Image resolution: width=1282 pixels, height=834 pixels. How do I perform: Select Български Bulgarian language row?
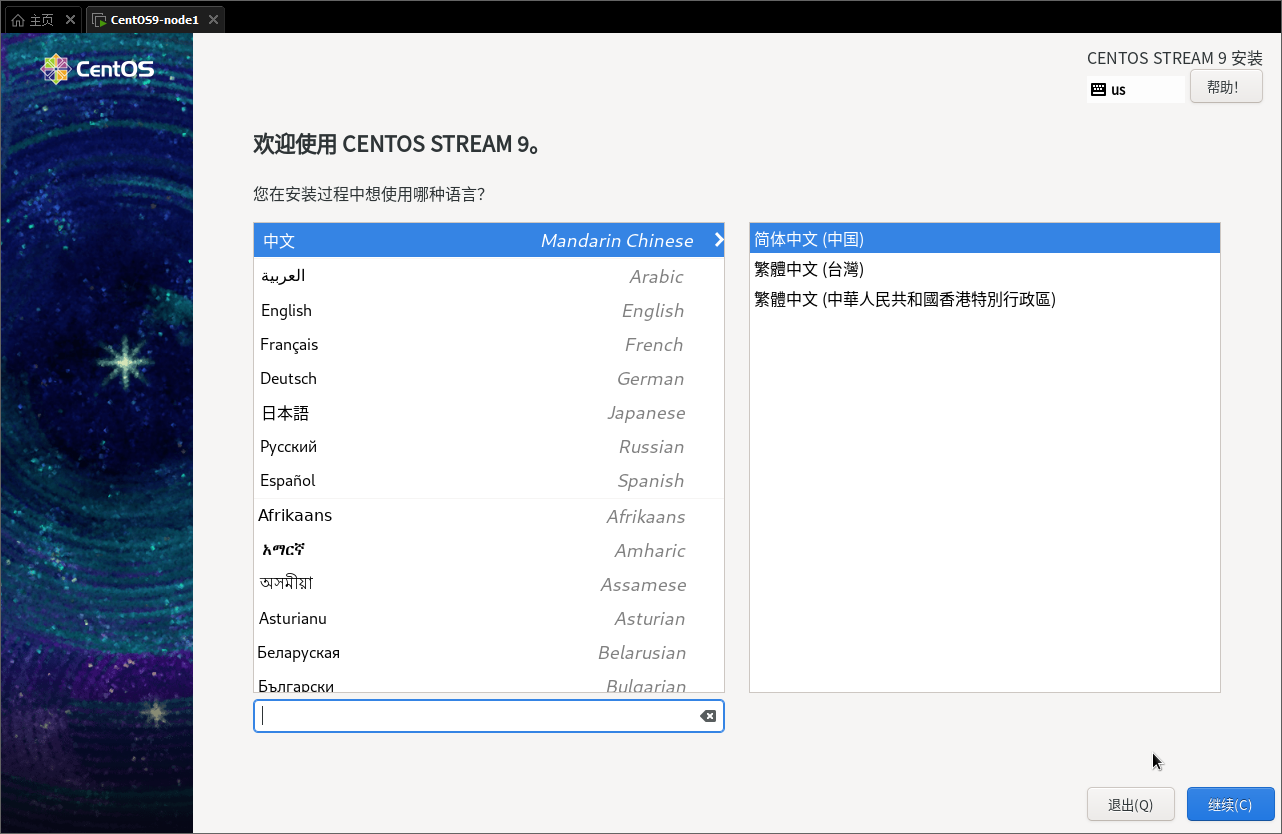click(489, 681)
